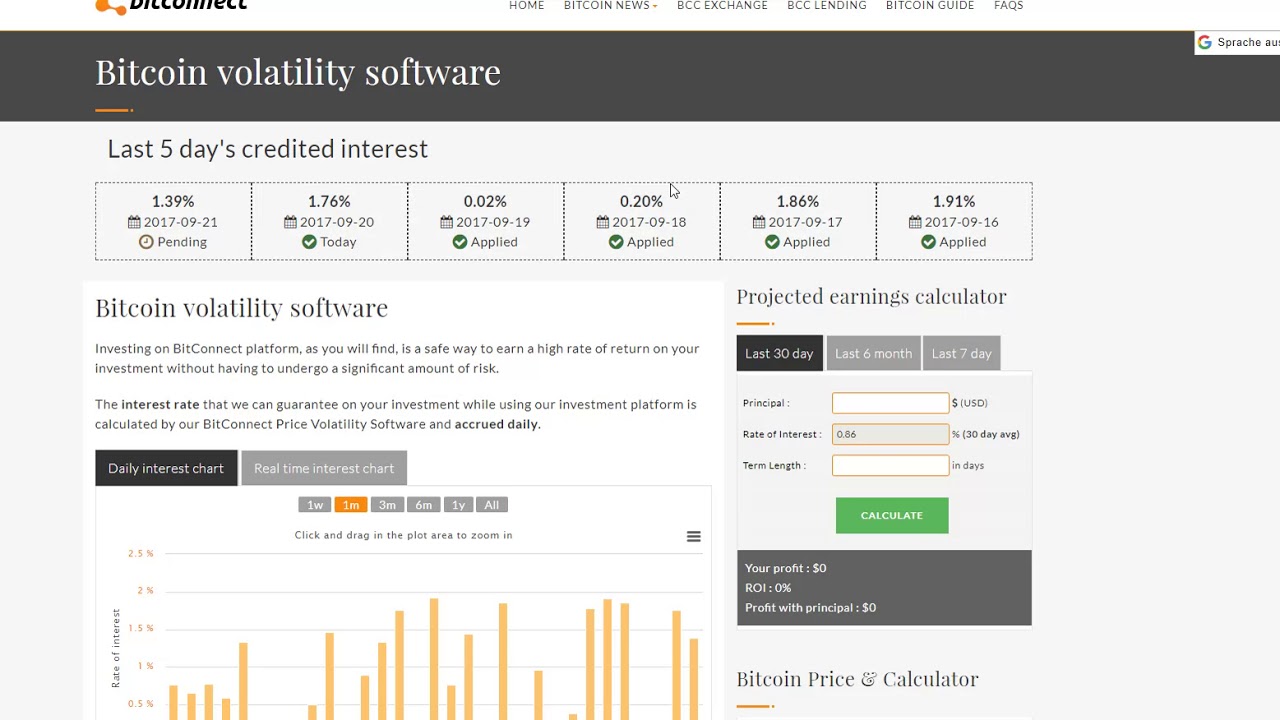1280x720 pixels.
Task: Click 'Last 5 day's credited interest' heading
Action: [267, 149]
